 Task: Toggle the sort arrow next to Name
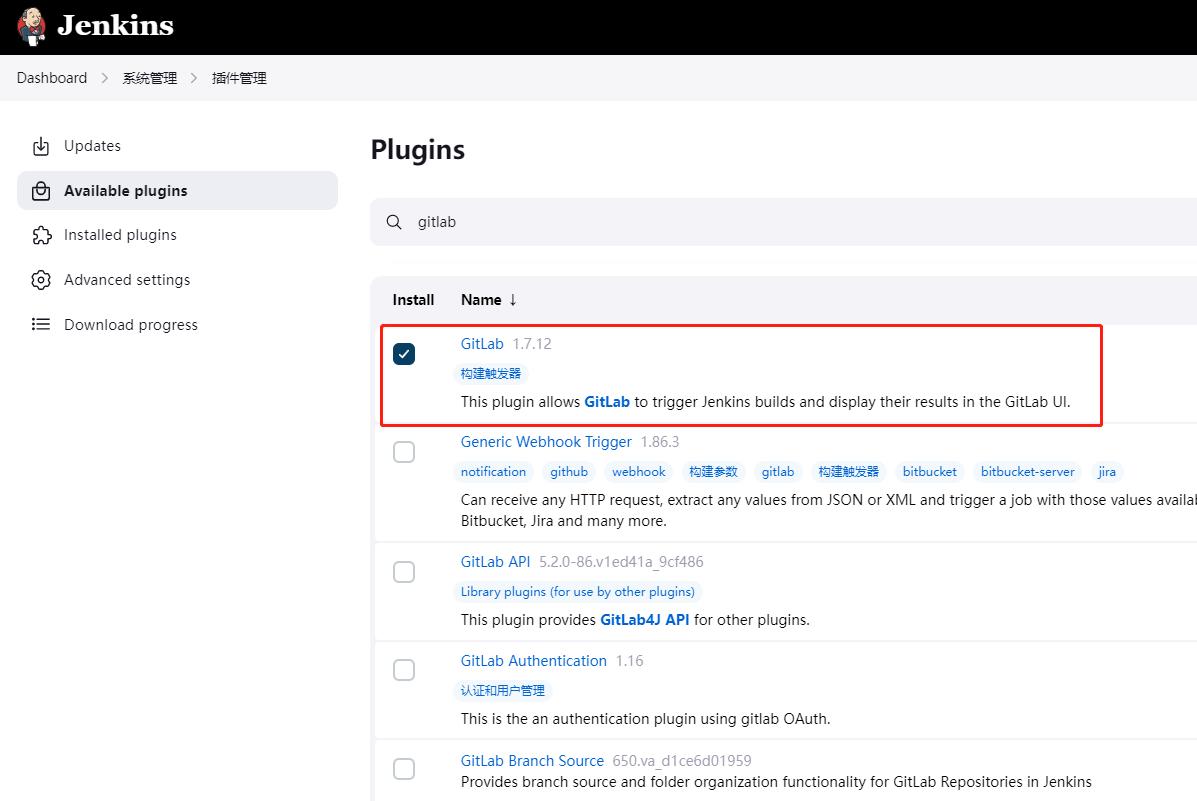point(511,299)
